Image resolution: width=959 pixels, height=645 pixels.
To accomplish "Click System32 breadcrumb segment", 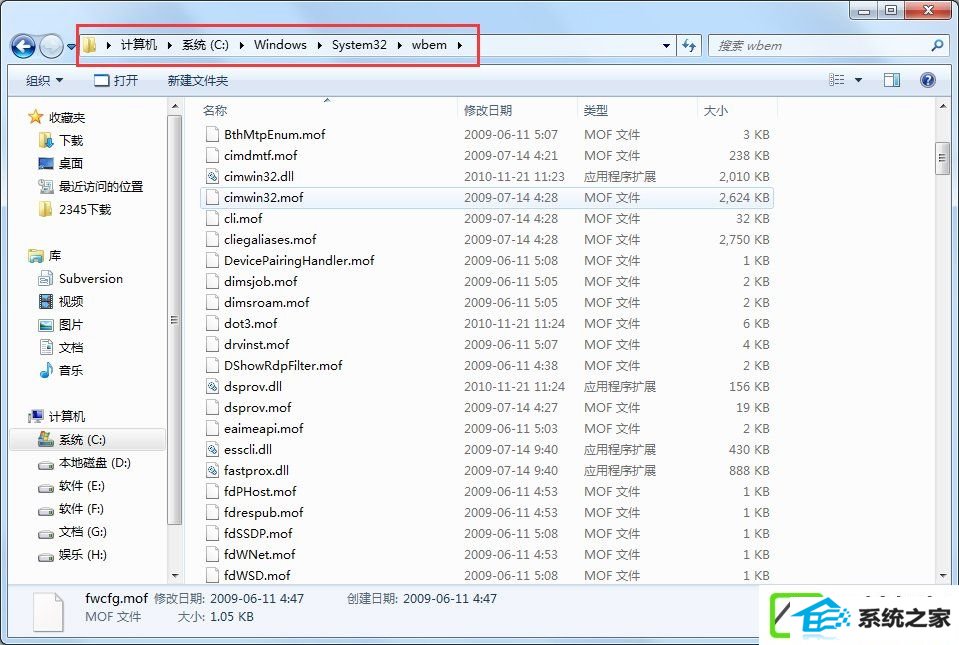I will click(x=359, y=45).
